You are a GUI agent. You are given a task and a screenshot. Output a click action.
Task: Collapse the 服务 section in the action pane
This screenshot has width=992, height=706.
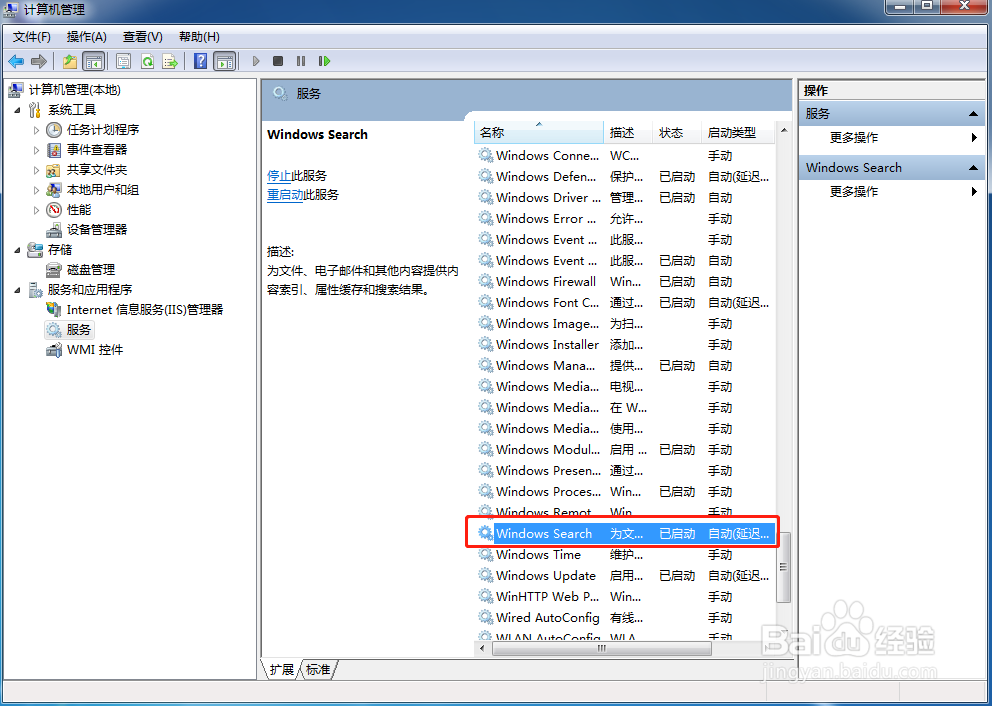coord(971,113)
